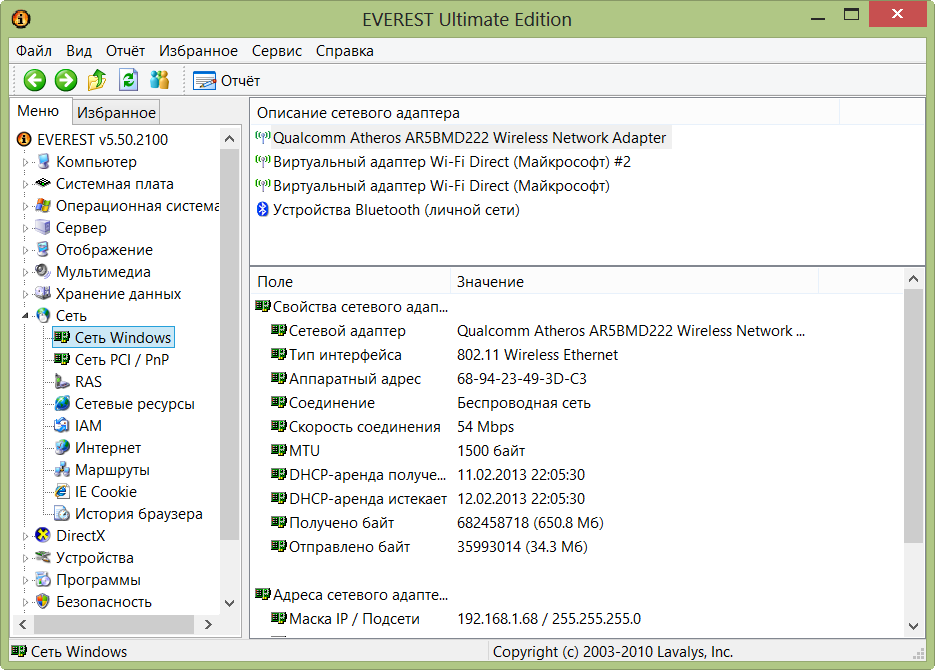Open the Сервис menu

pos(277,51)
